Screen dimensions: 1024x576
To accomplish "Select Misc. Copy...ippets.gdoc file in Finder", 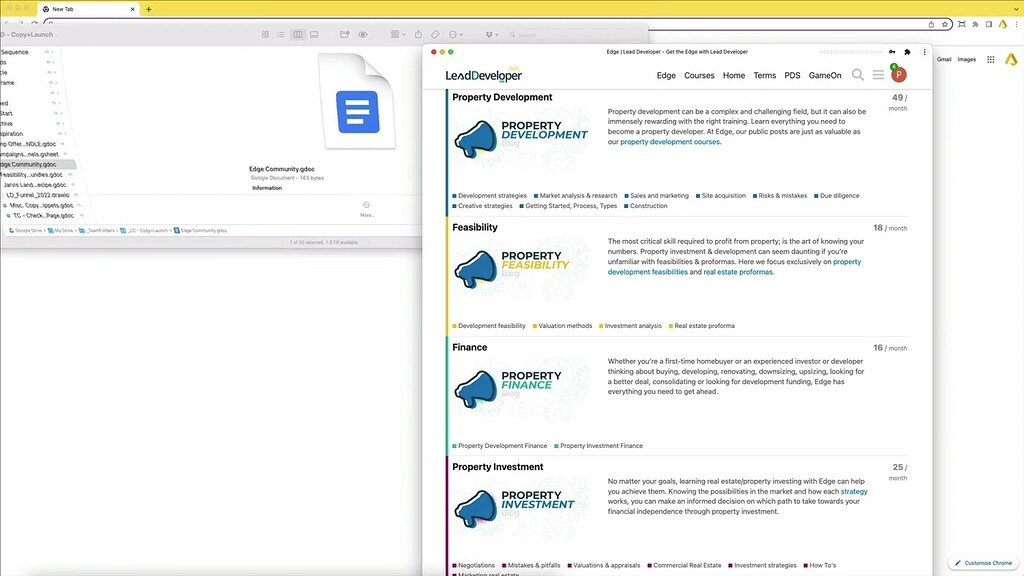I will click(41, 205).
